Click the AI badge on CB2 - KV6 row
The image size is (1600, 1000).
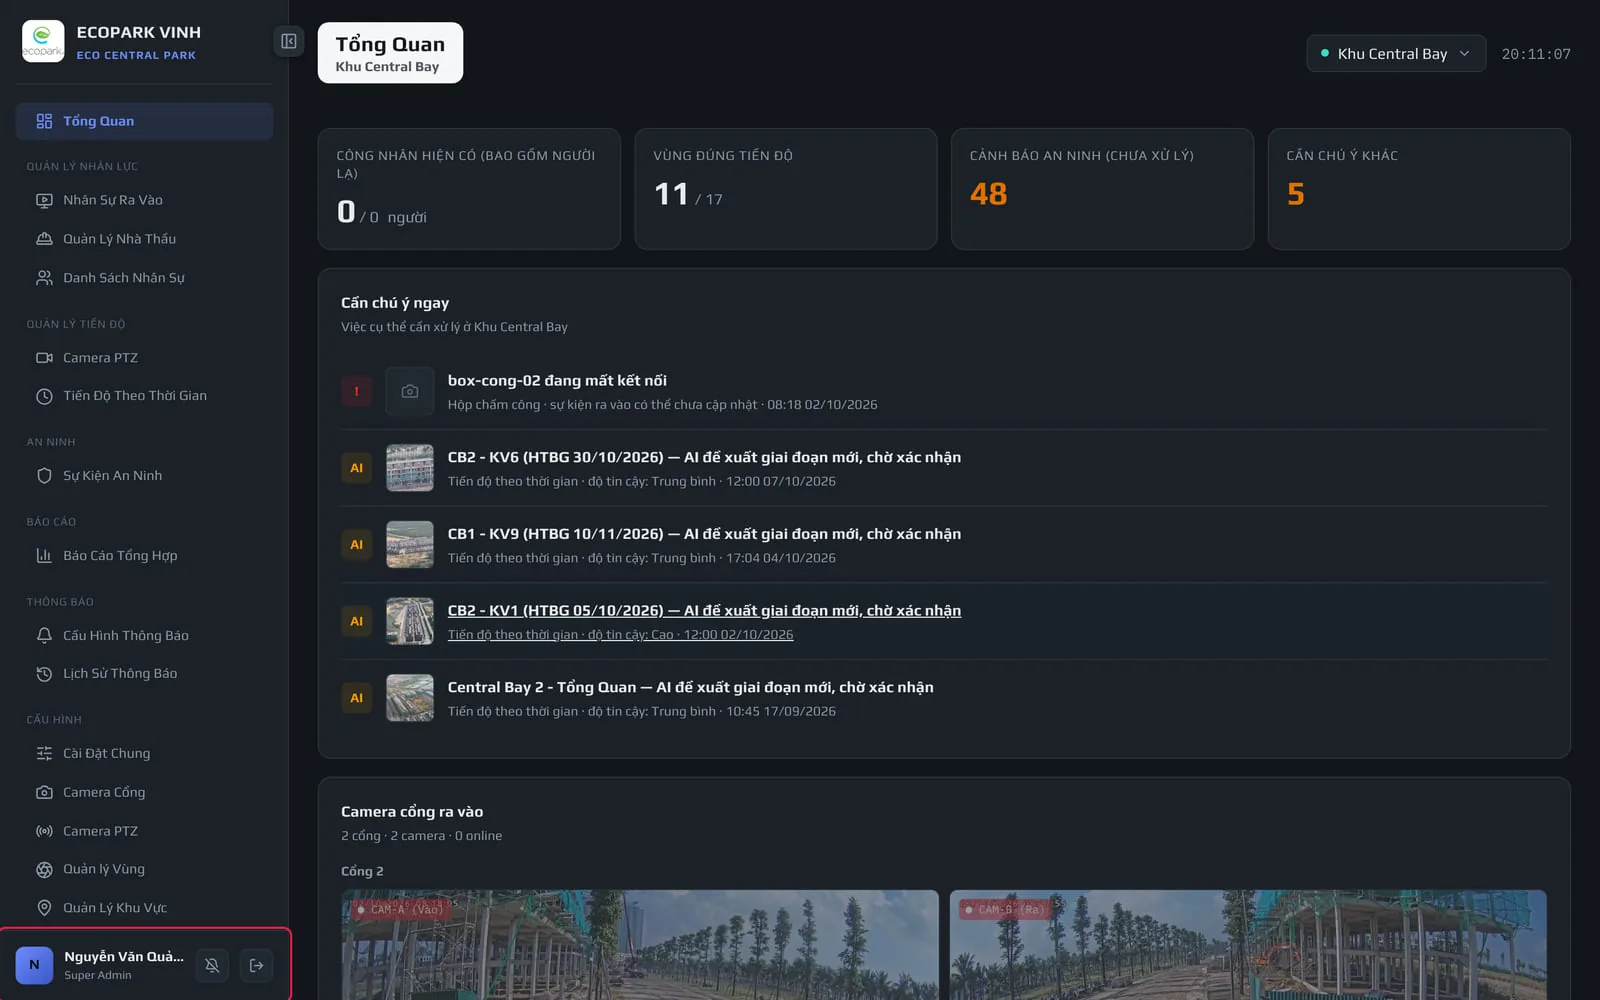357,468
